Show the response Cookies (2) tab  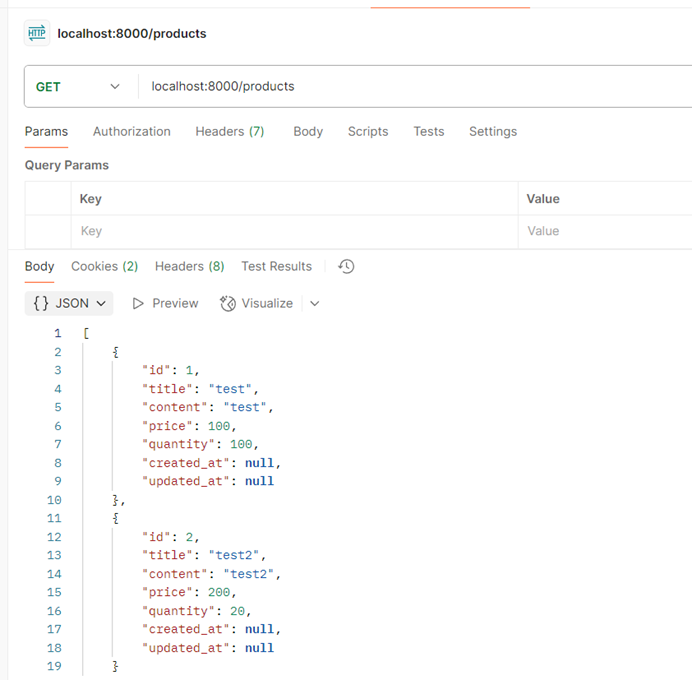[104, 266]
